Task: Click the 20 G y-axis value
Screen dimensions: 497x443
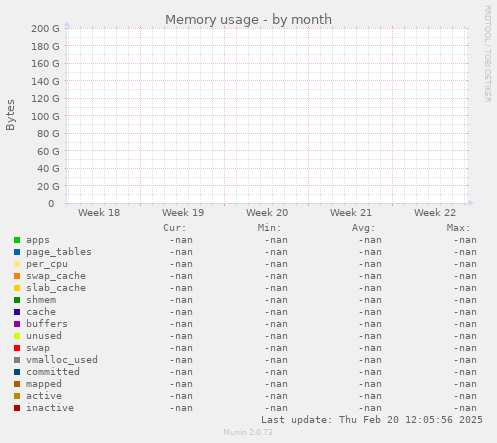Action: [x=48, y=186]
